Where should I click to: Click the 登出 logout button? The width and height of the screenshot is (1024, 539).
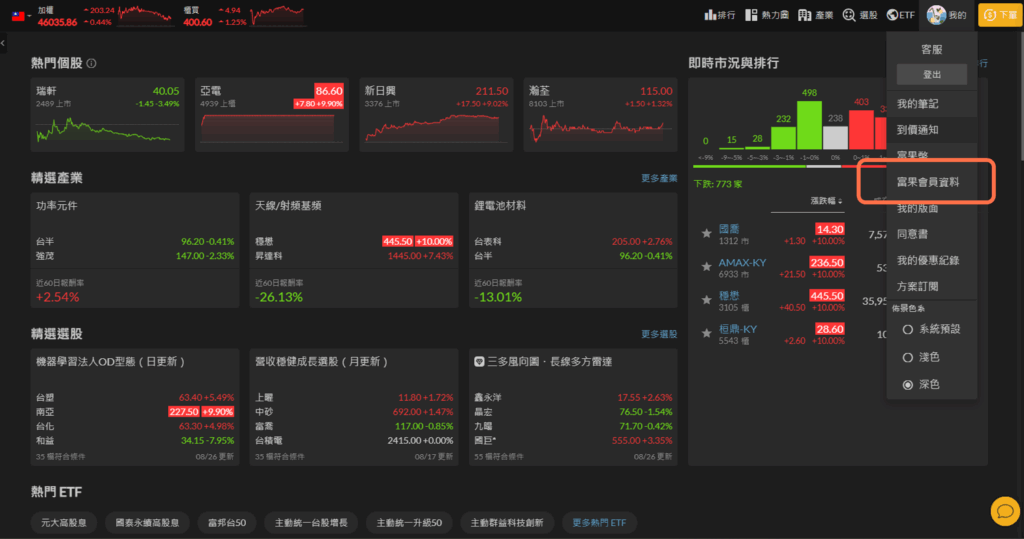[x=932, y=74]
